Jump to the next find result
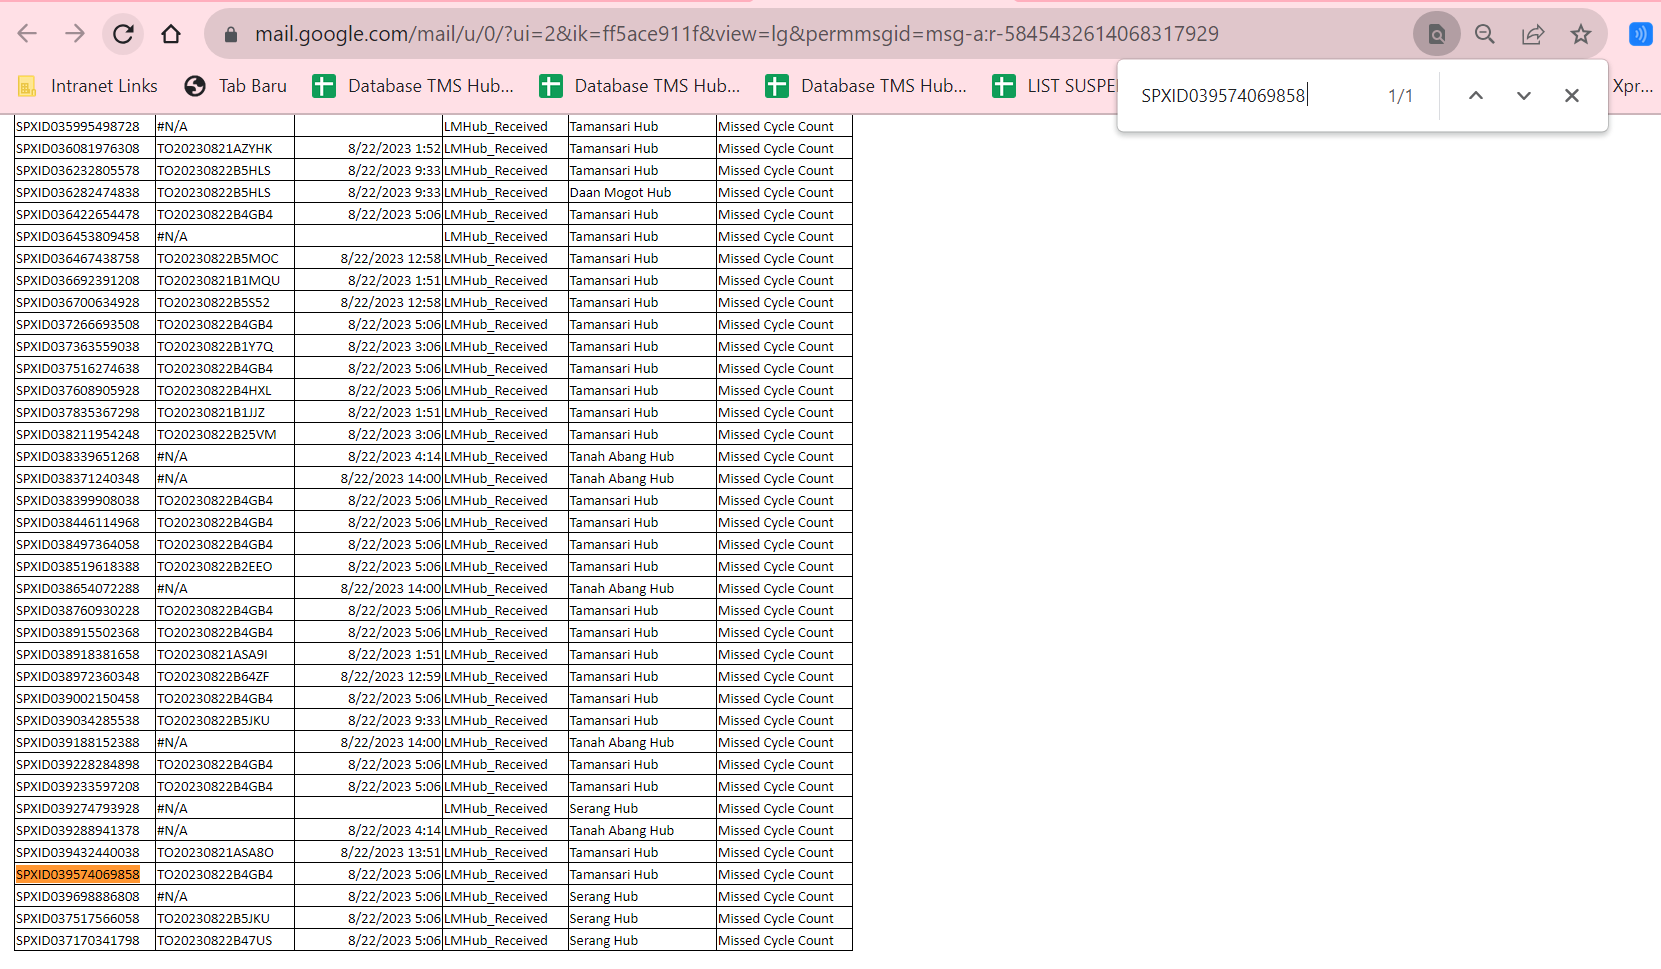This screenshot has height=969, width=1661. 1524,96
